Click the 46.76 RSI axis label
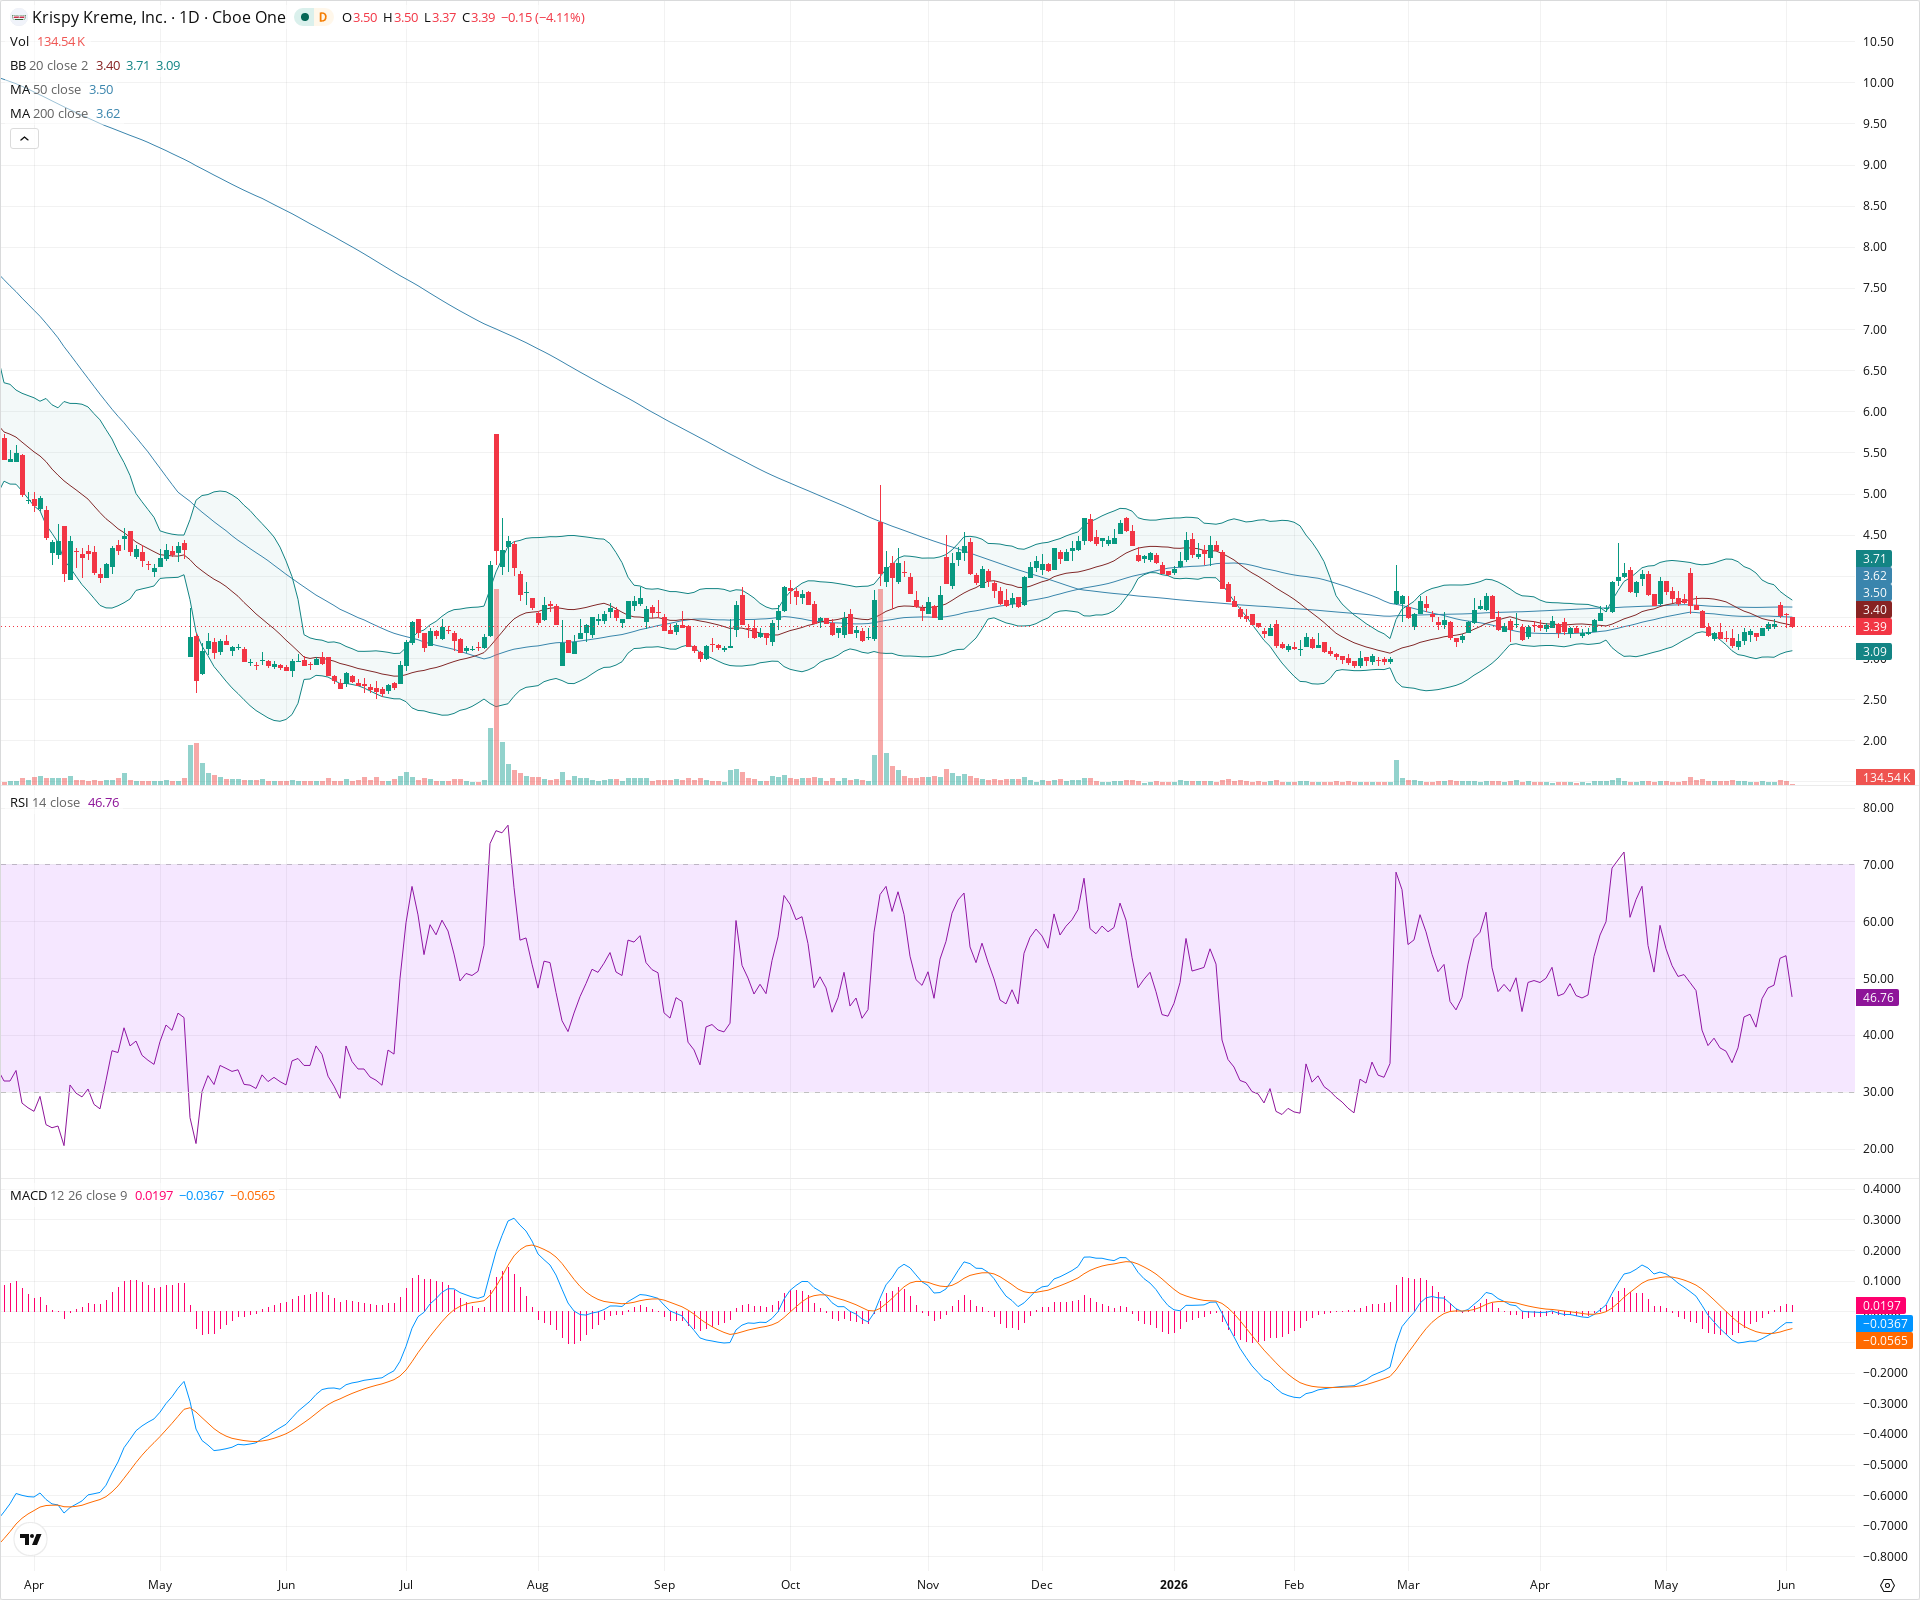This screenshot has width=1920, height=1600. coord(1877,998)
